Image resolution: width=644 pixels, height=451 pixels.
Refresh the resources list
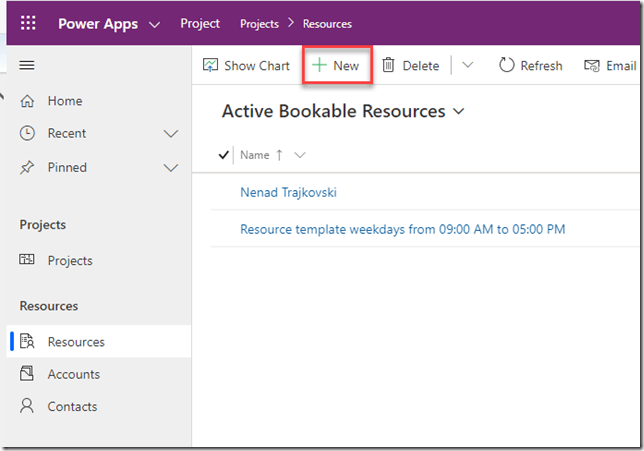click(530, 66)
